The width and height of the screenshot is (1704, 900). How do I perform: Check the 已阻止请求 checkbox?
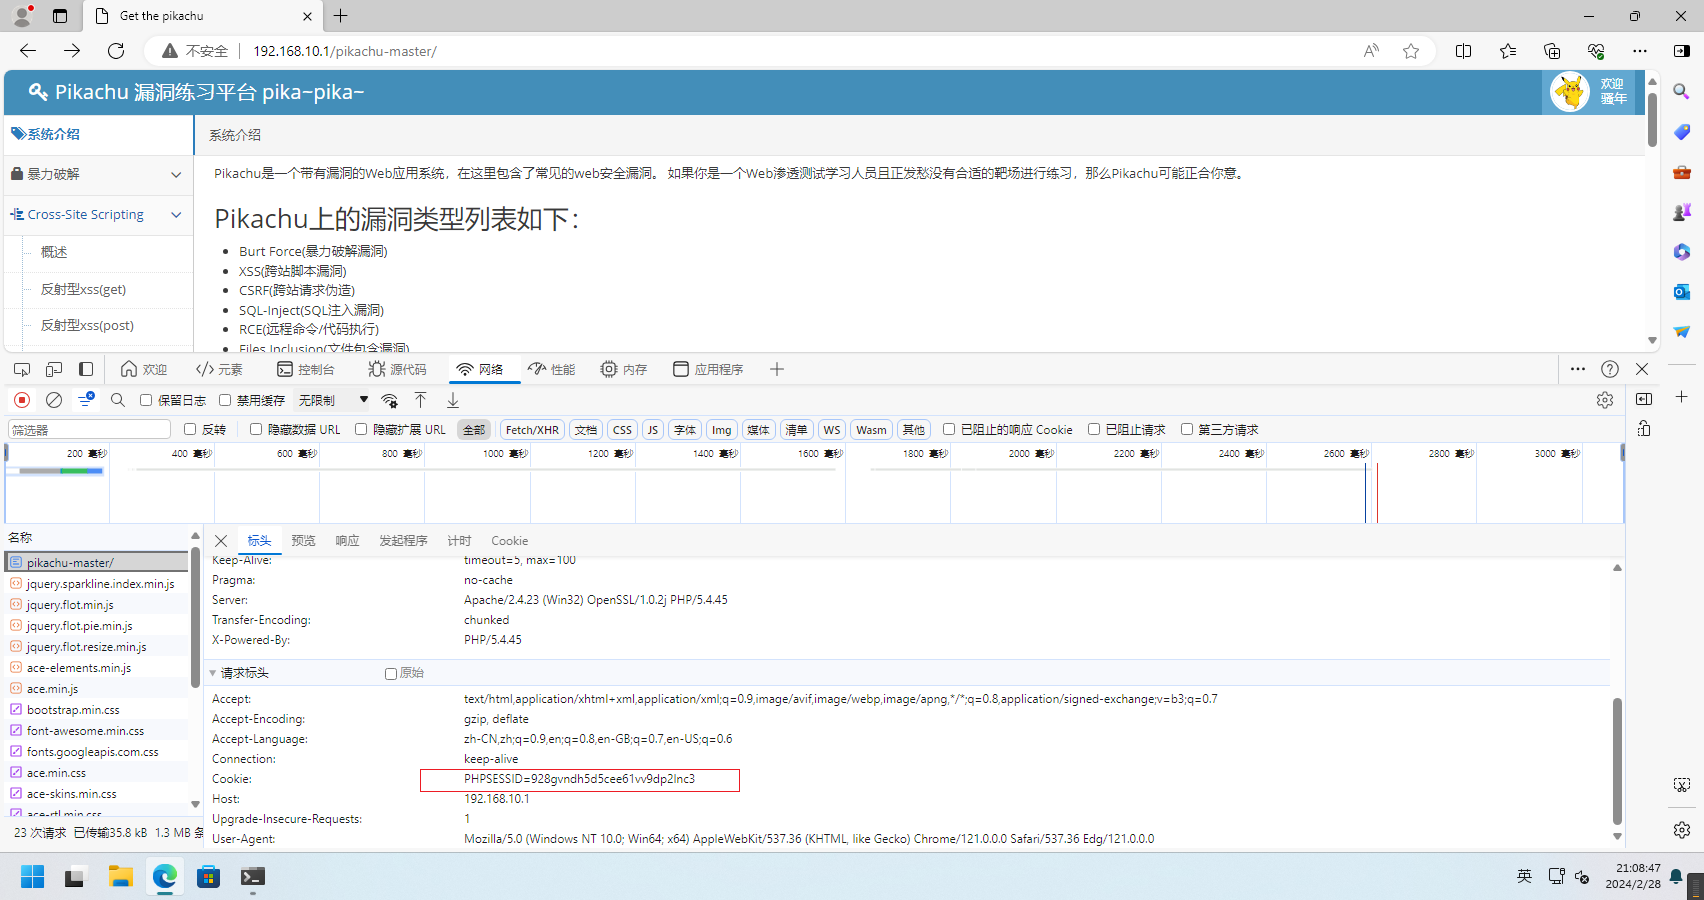(1094, 429)
